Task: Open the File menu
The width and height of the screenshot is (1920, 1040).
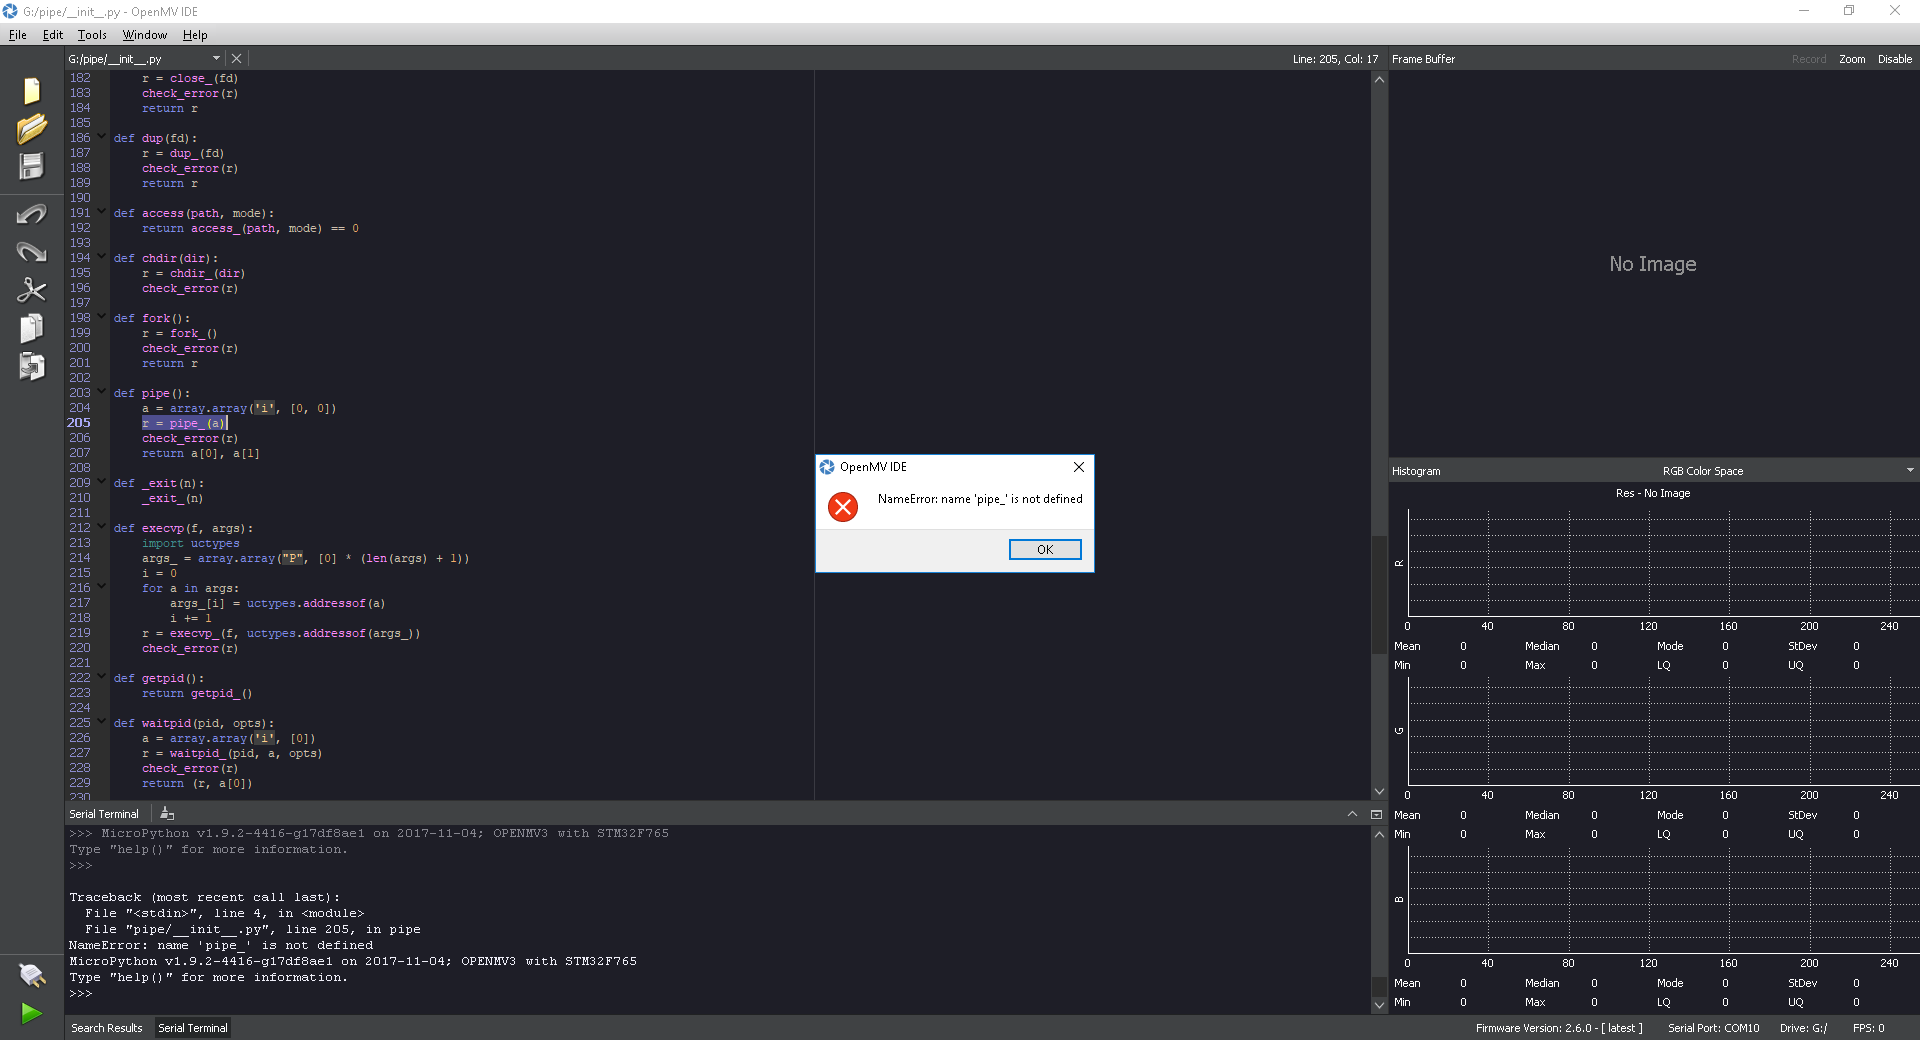Action: tap(17, 35)
